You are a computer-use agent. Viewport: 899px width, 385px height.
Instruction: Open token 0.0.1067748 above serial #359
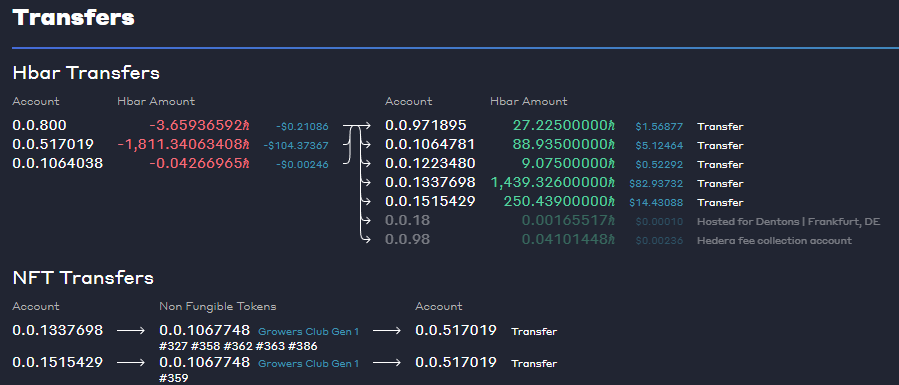[205, 362]
